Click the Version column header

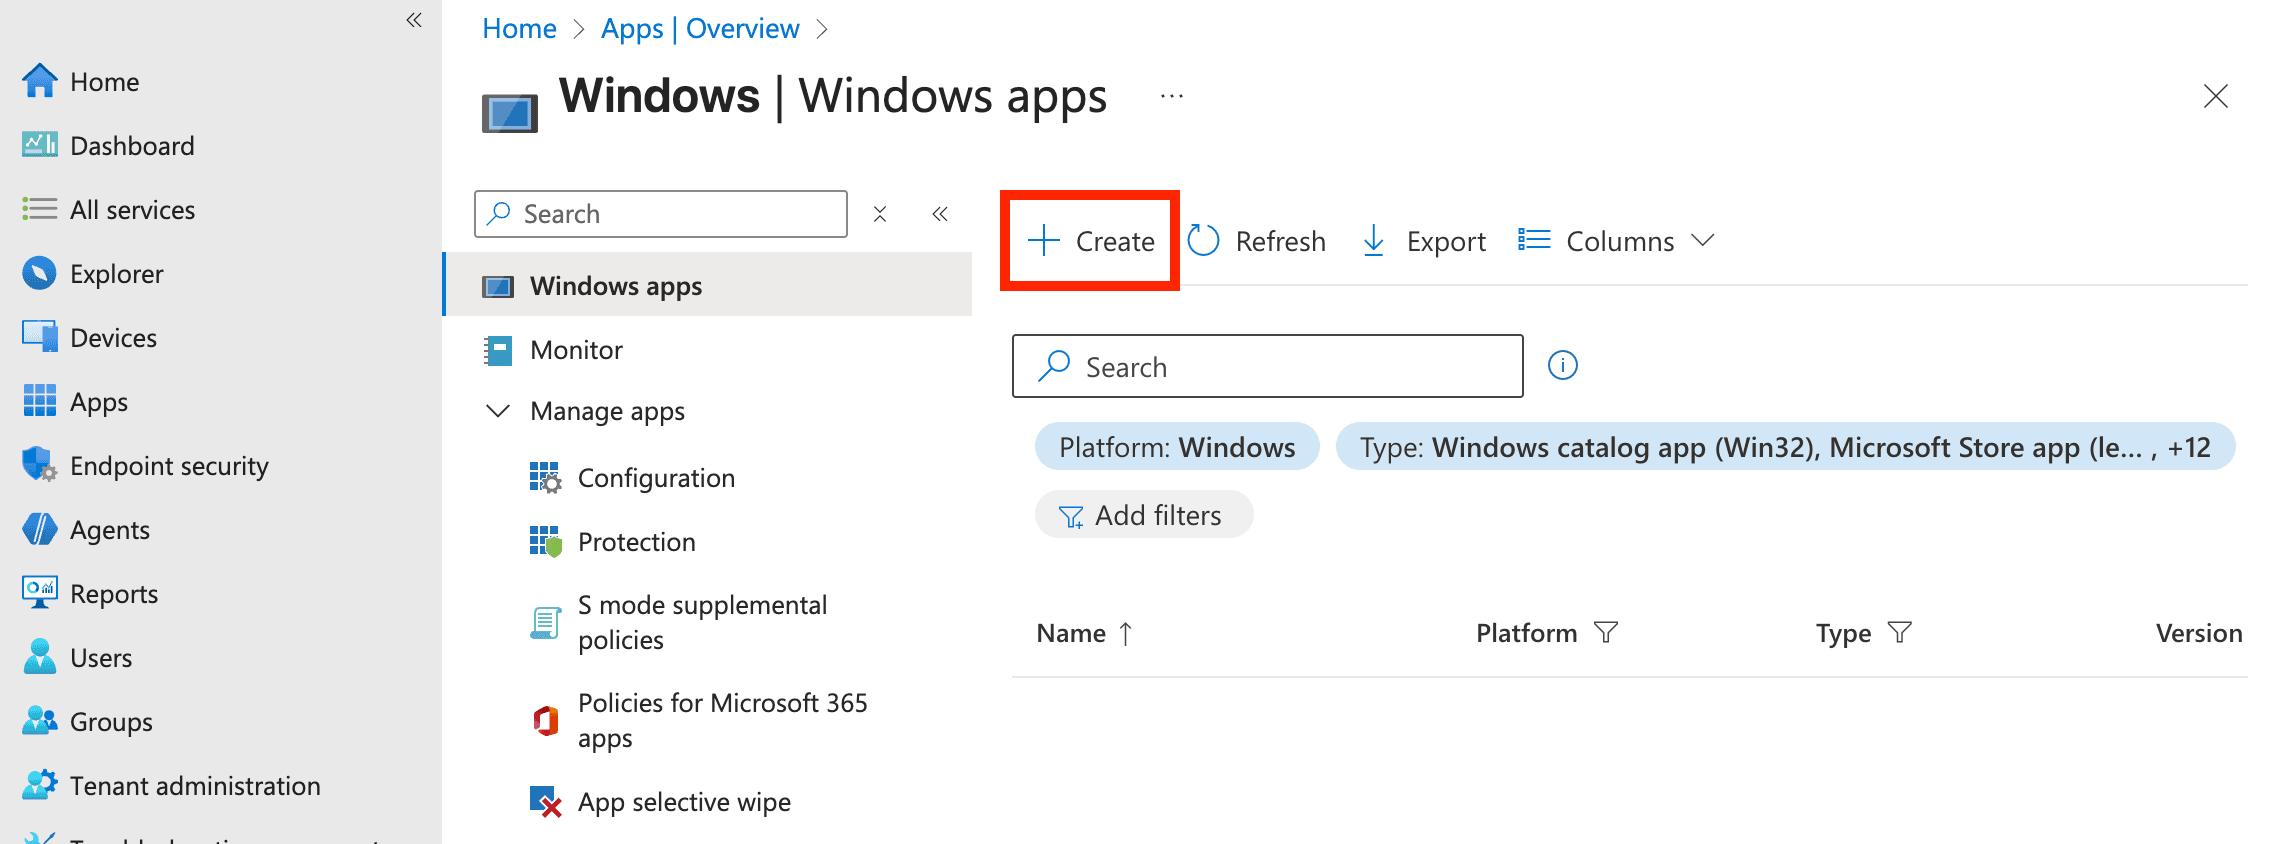pos(2199,633)
